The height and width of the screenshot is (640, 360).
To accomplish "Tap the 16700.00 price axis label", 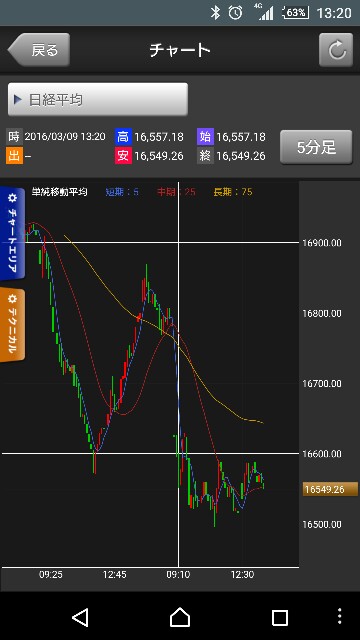I will (322, 384).
